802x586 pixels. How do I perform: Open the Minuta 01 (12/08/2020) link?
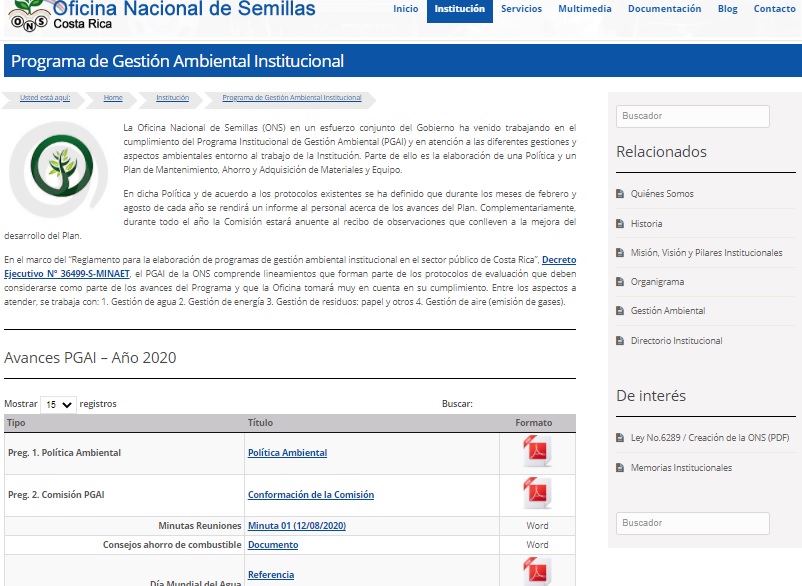[x=296, y=526]
